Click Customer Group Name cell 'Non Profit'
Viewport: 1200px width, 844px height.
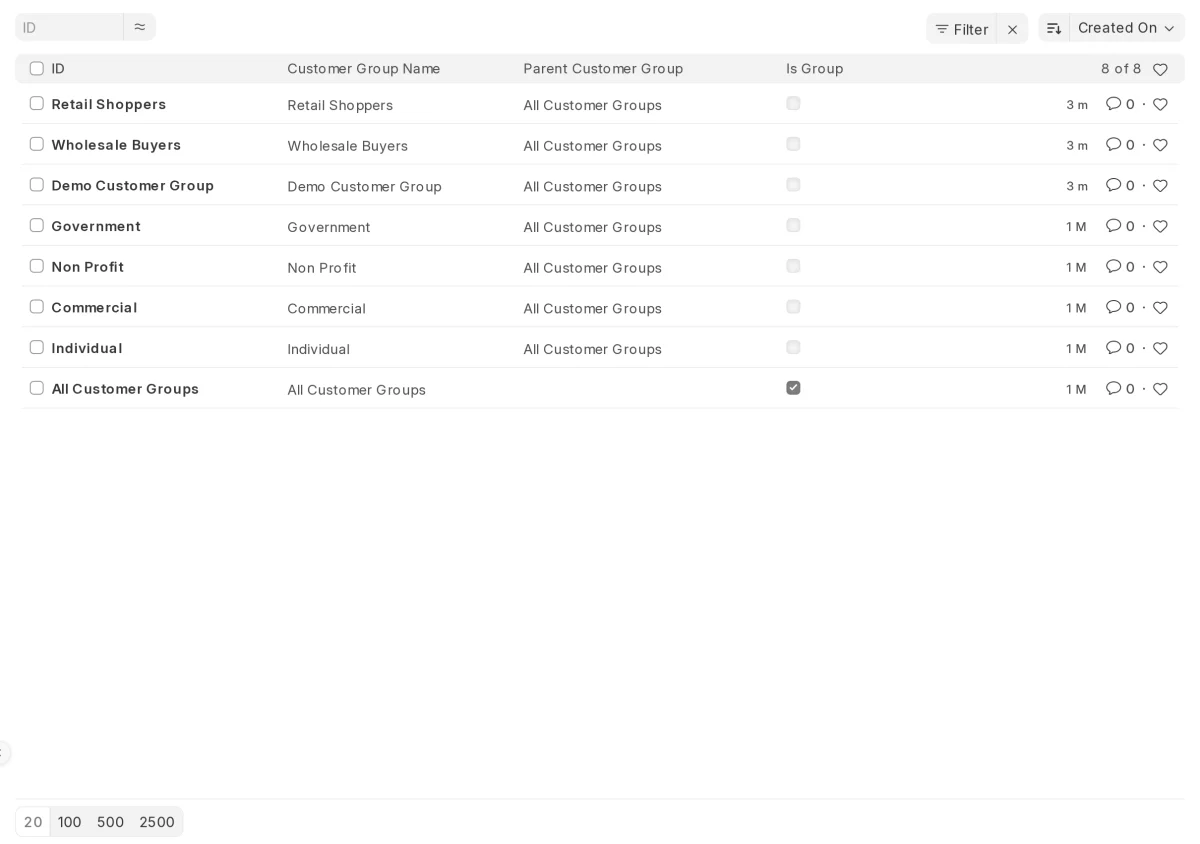[x=322, y=268]
